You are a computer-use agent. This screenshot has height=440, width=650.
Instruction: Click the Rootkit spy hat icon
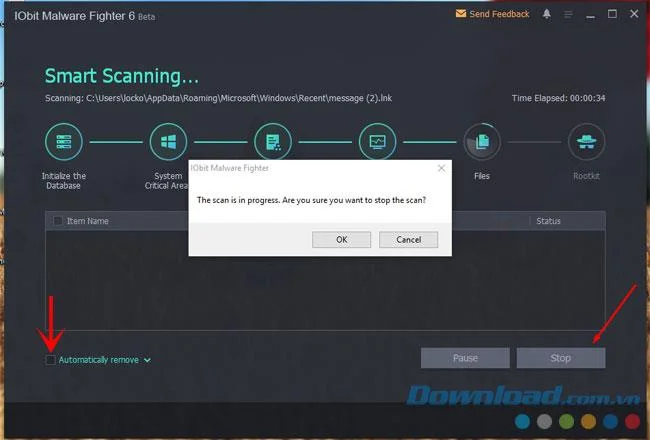pyautogui.click(x=586, y=142)
